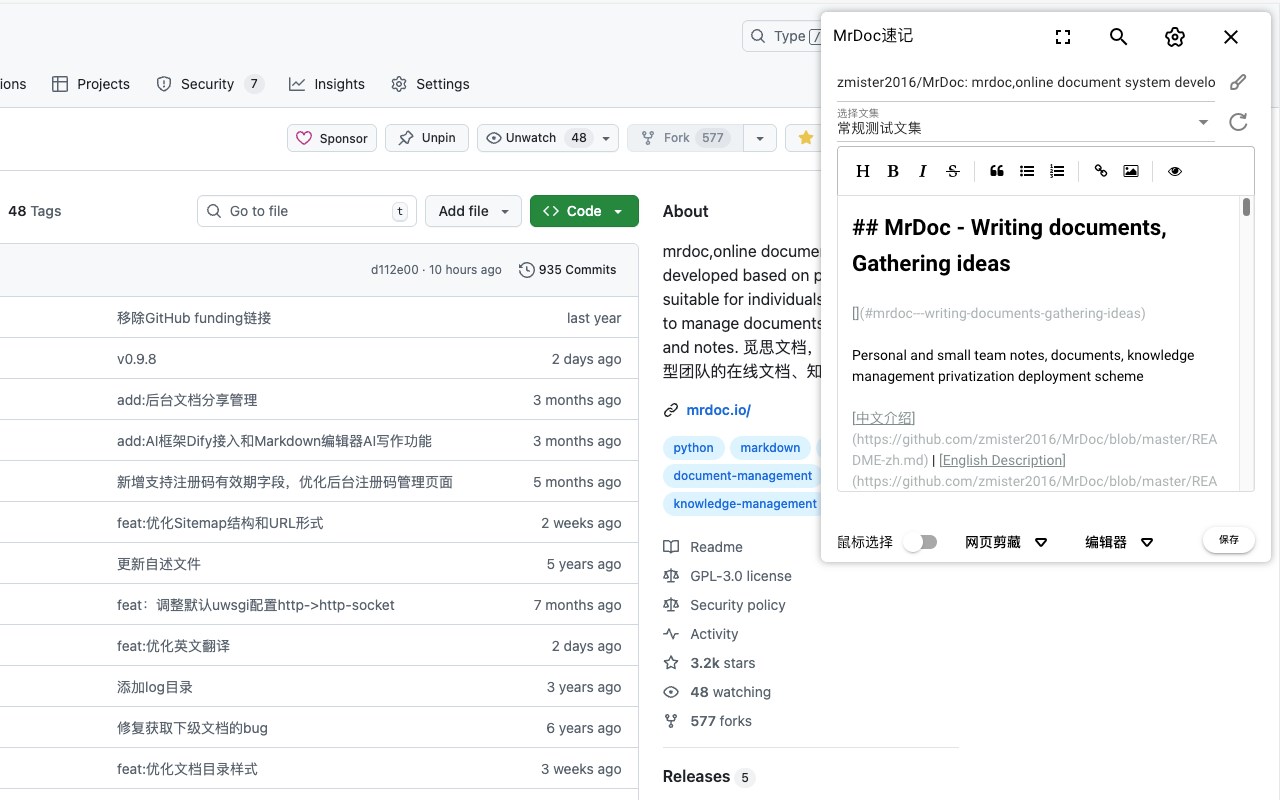The image size is (1280, 800).
Task: Click the Fork button
Action: [685, 138]
